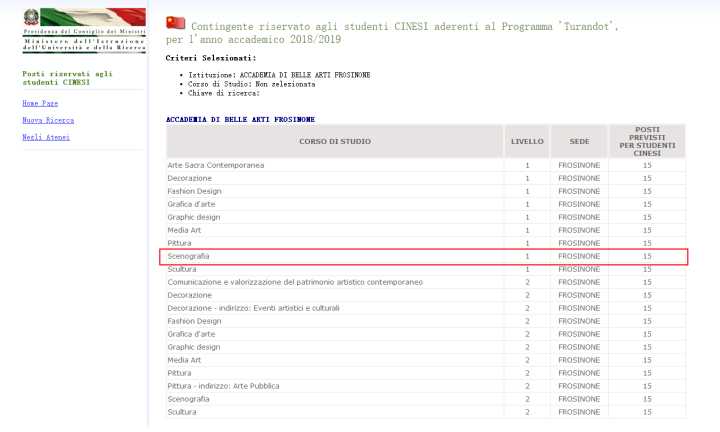The image size is (720, 432).
Task: Open the Negli Atenei link
Action: (46, 137)
